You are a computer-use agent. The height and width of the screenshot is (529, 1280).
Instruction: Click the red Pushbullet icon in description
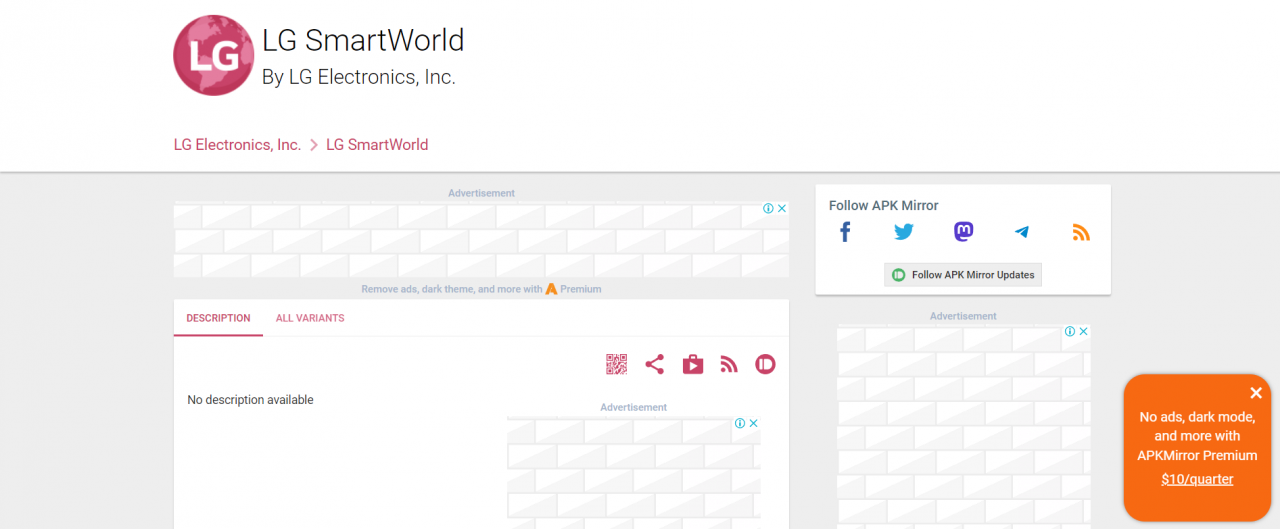pyautogui.click(x=765, y=364)
